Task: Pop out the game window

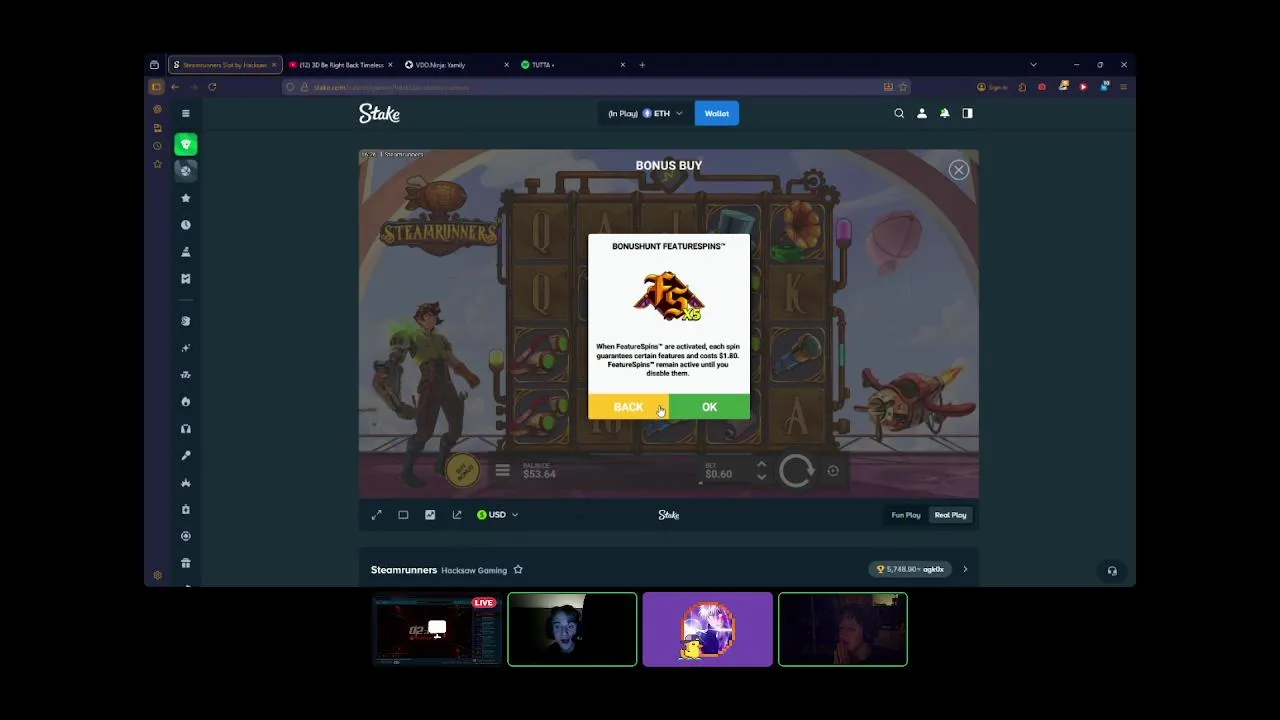Action: [x=457, y=515]
